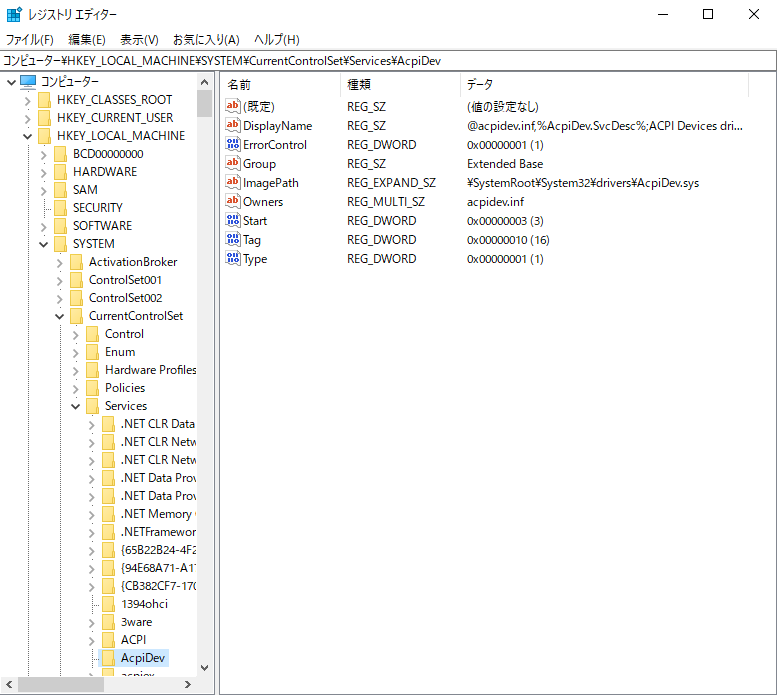Click the tree pane vertical scrollbar down arrow
The width and height of the screenshot is (777, 695).
tap(205, 667)
